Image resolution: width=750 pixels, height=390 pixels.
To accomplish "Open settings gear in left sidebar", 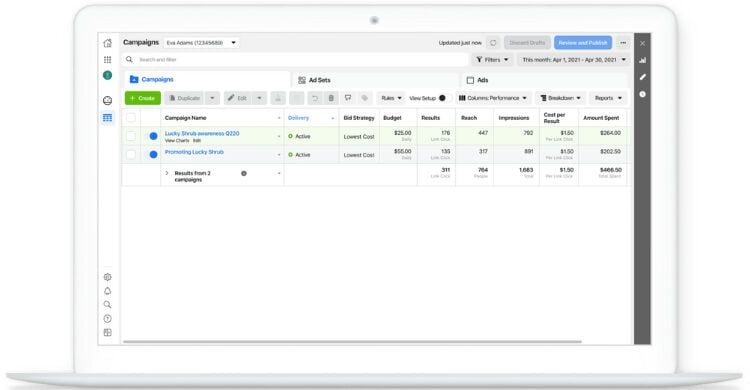I will coord(108,277).
